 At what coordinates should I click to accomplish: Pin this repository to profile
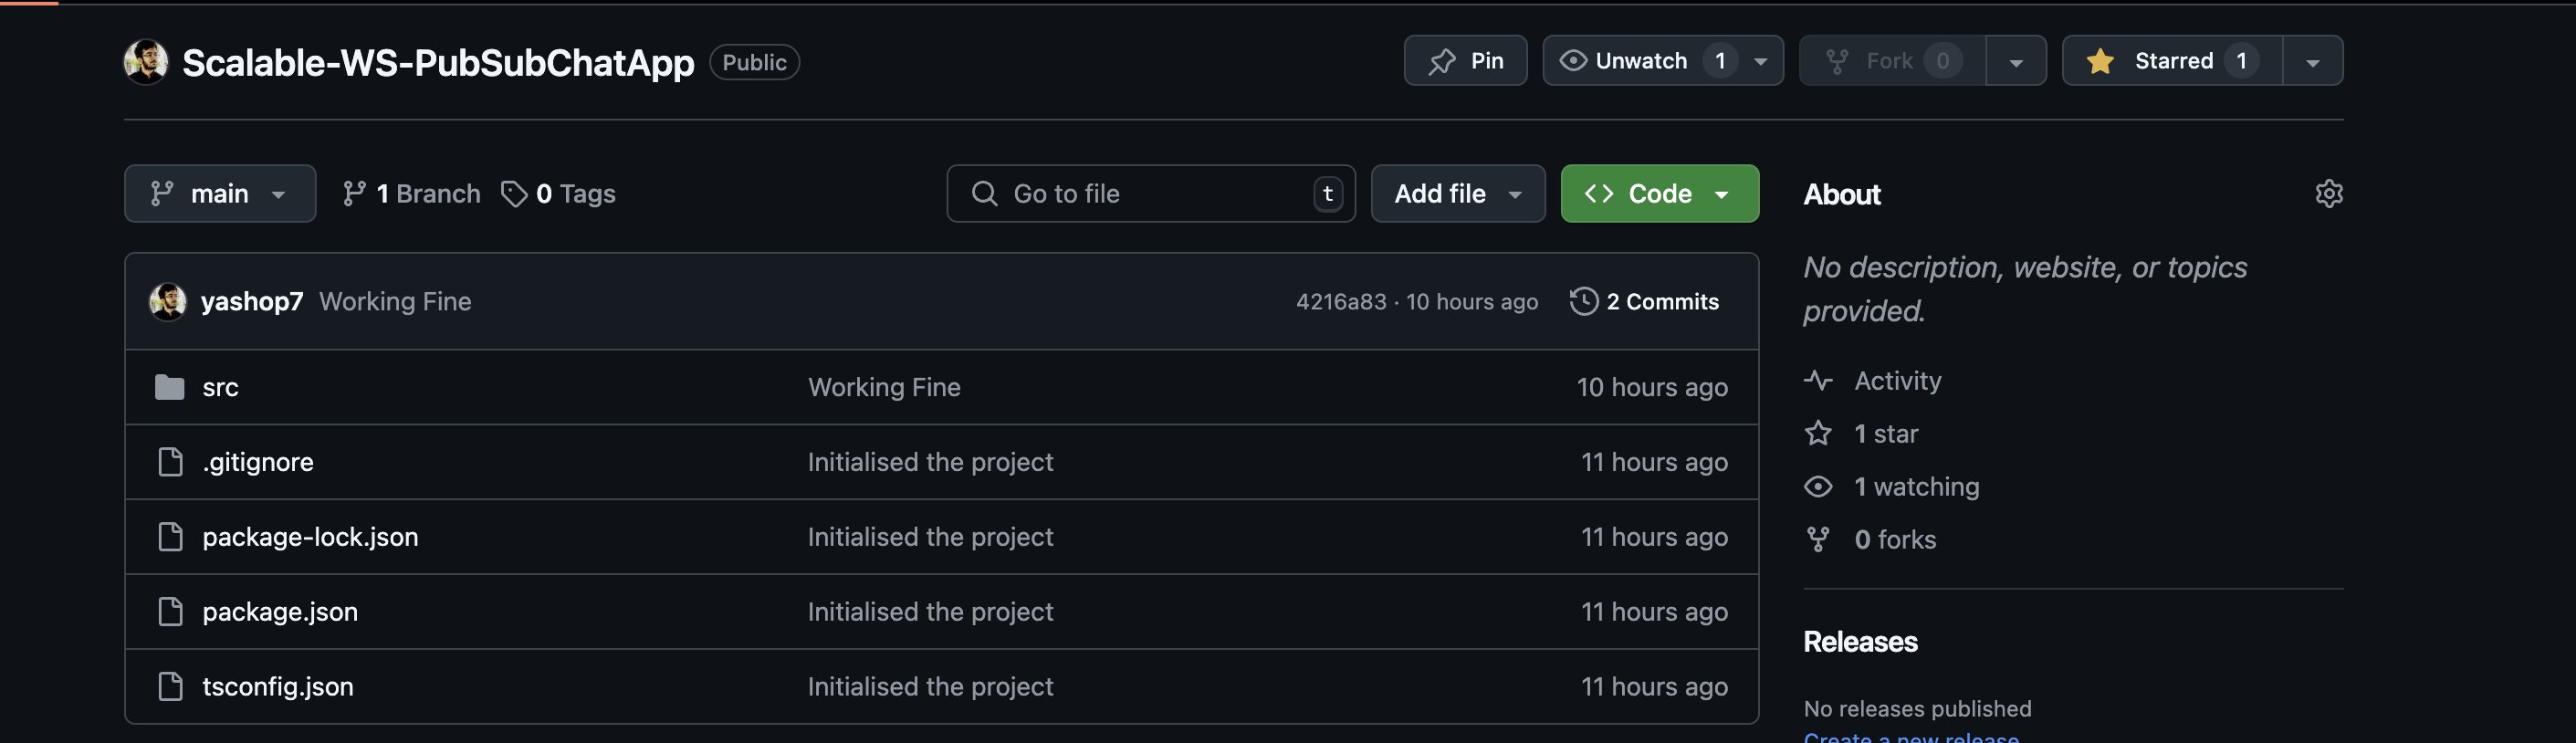tap(1465, 61)
